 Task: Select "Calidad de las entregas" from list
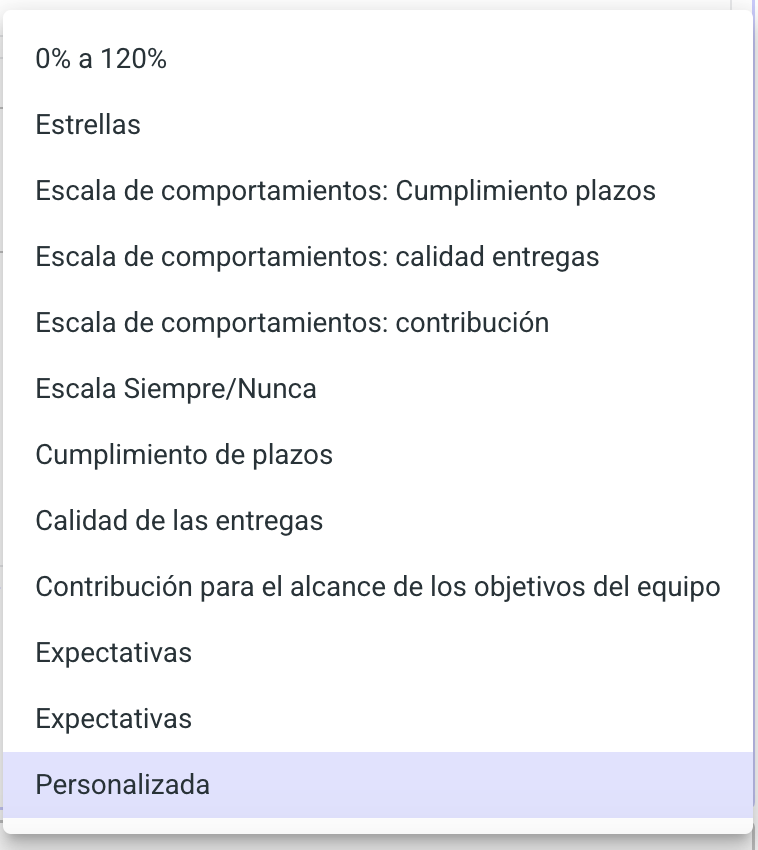(x=179, y=521)
